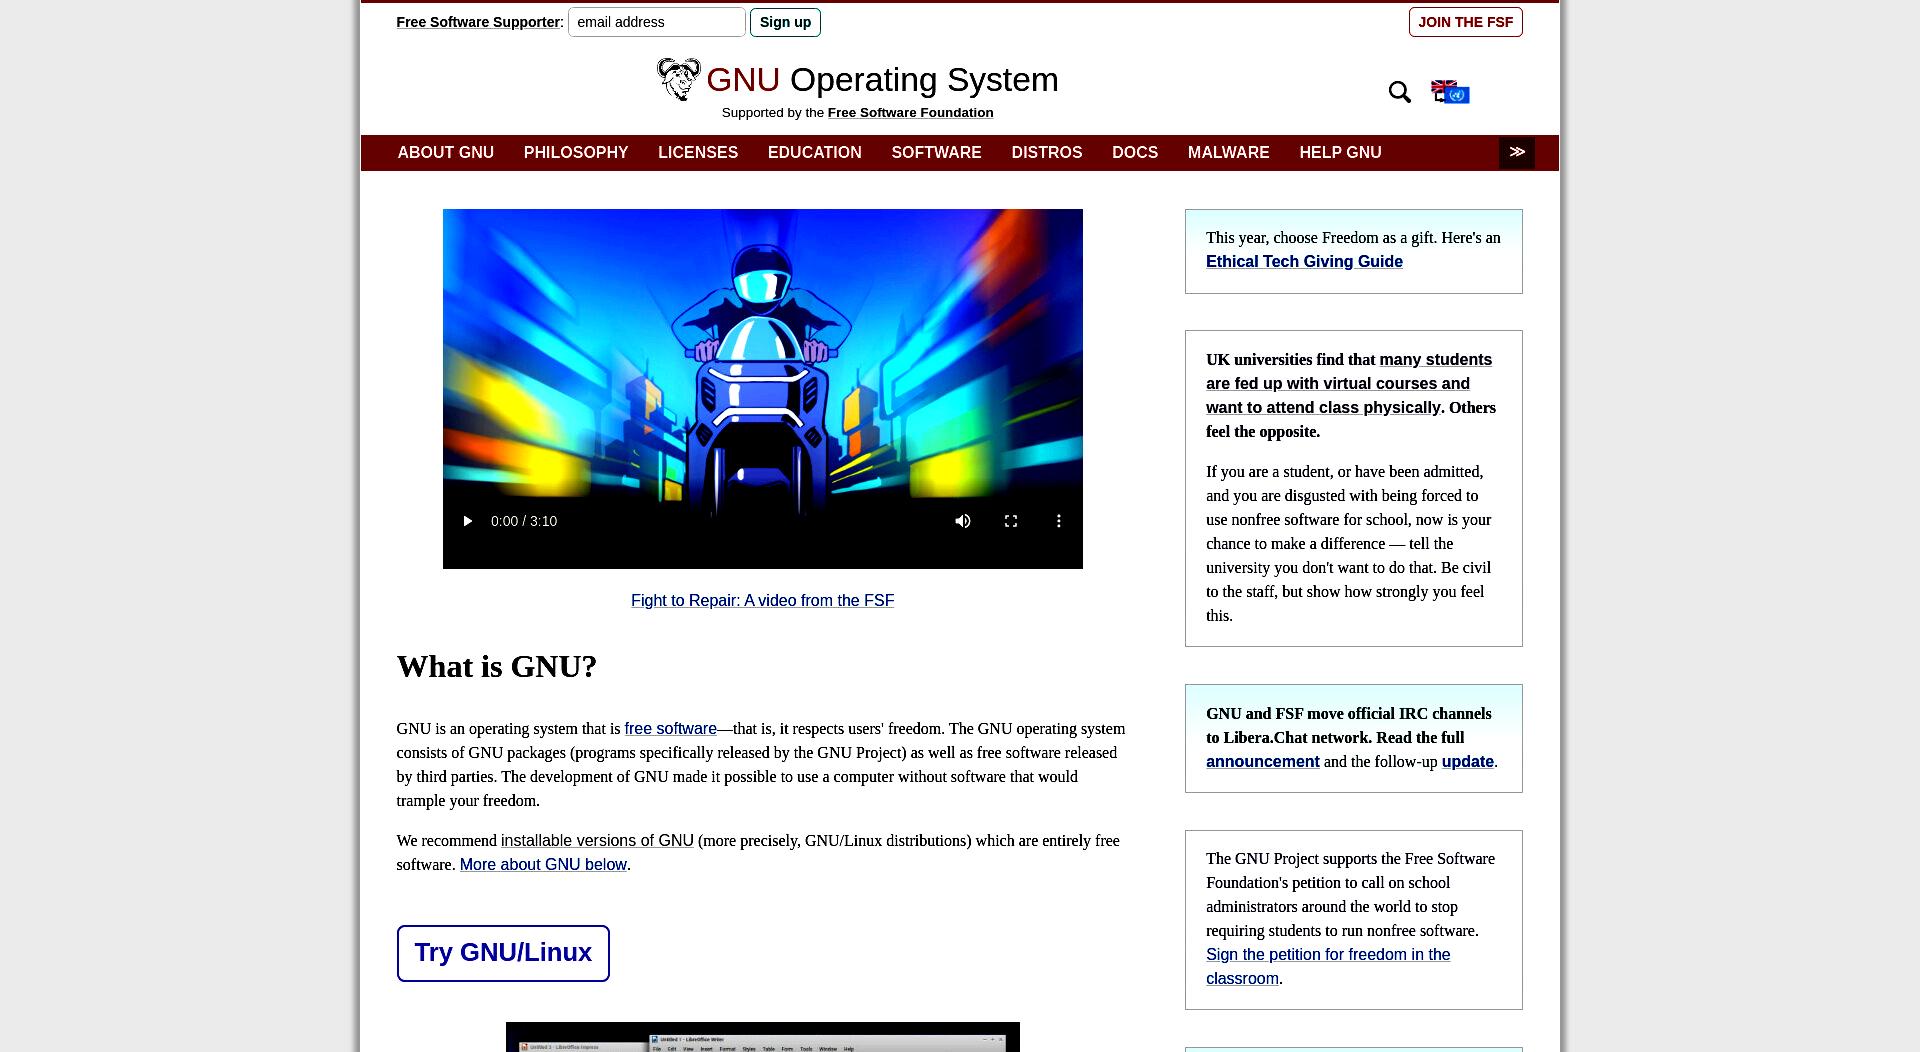The width and height of the screenshot is (1920, 1052).
Task: Open the LICENSES menu item
Action: pos(698,152)
